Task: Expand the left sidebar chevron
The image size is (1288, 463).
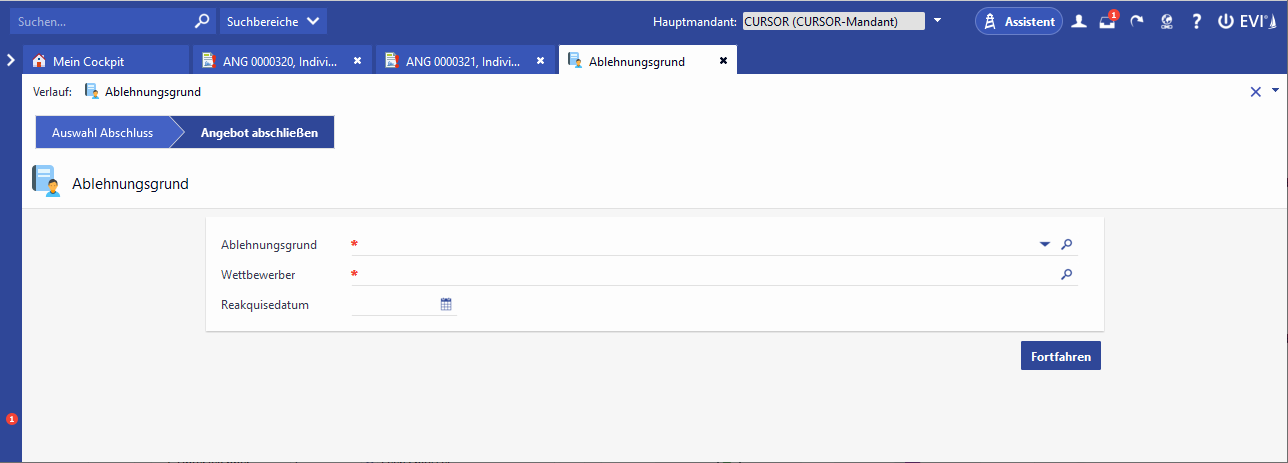Action: click(10, 60)
